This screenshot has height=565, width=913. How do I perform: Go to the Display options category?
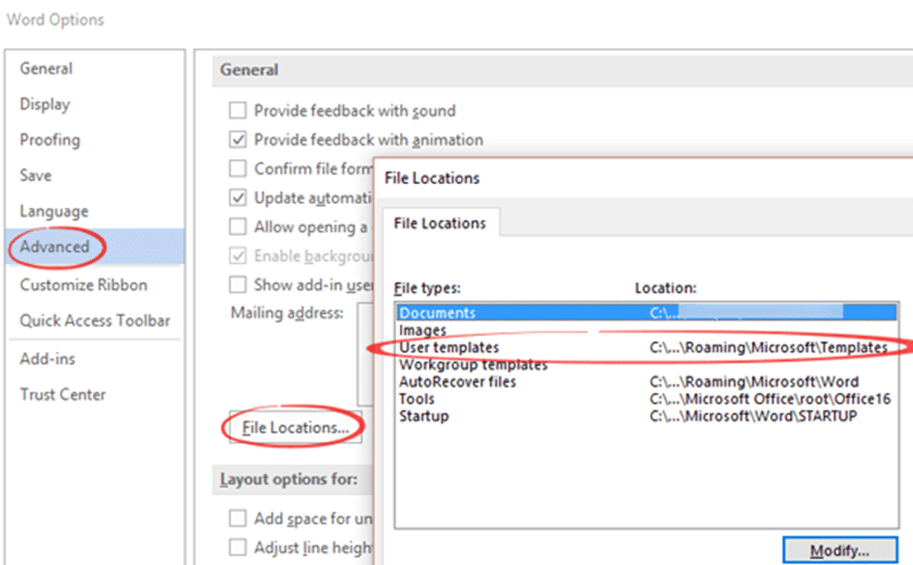pos(45,104)
